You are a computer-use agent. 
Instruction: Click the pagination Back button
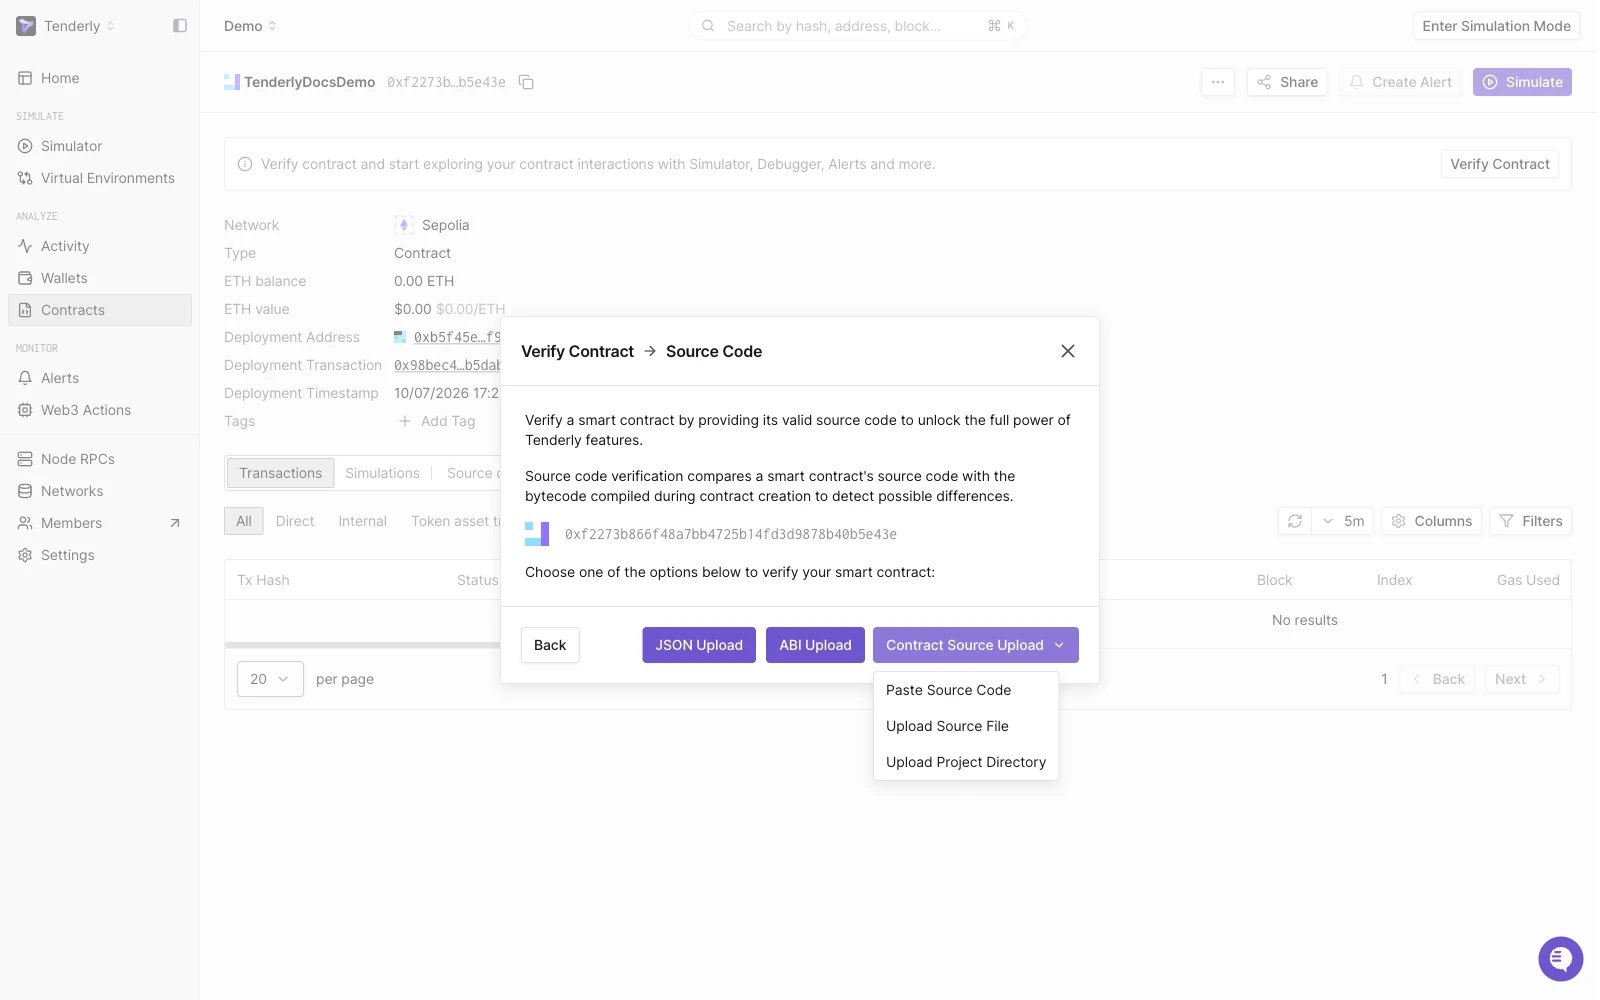[x=1438, y=679]
